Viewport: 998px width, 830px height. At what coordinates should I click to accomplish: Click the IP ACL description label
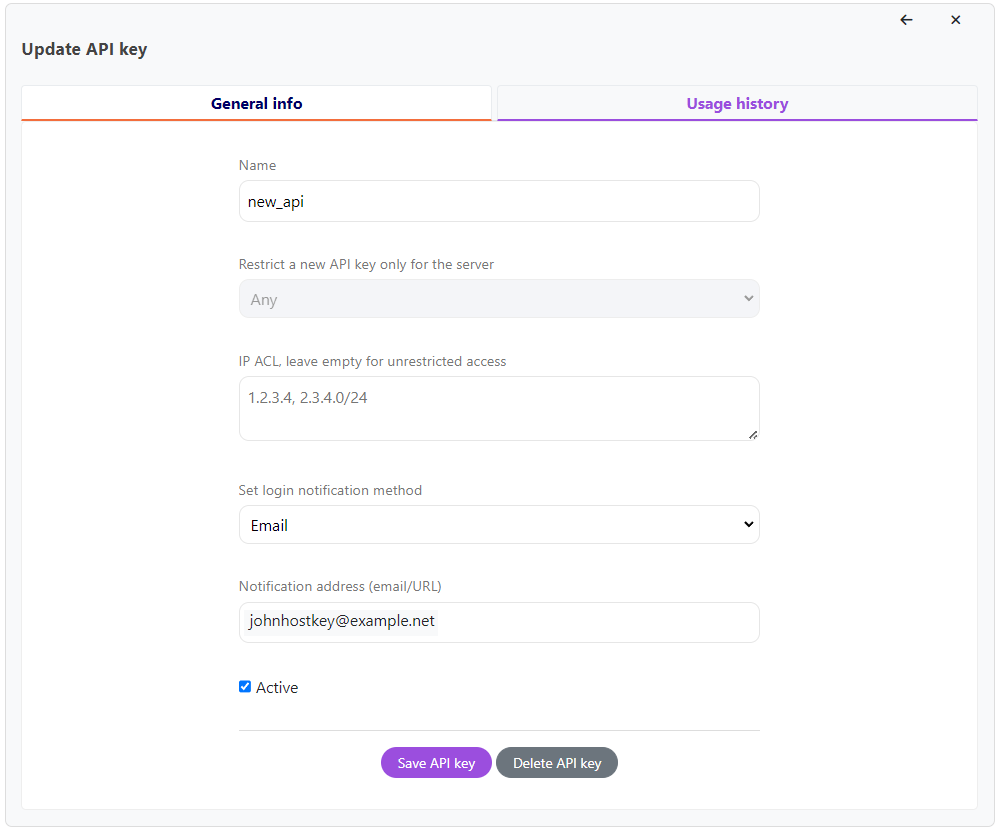point(372,361)
